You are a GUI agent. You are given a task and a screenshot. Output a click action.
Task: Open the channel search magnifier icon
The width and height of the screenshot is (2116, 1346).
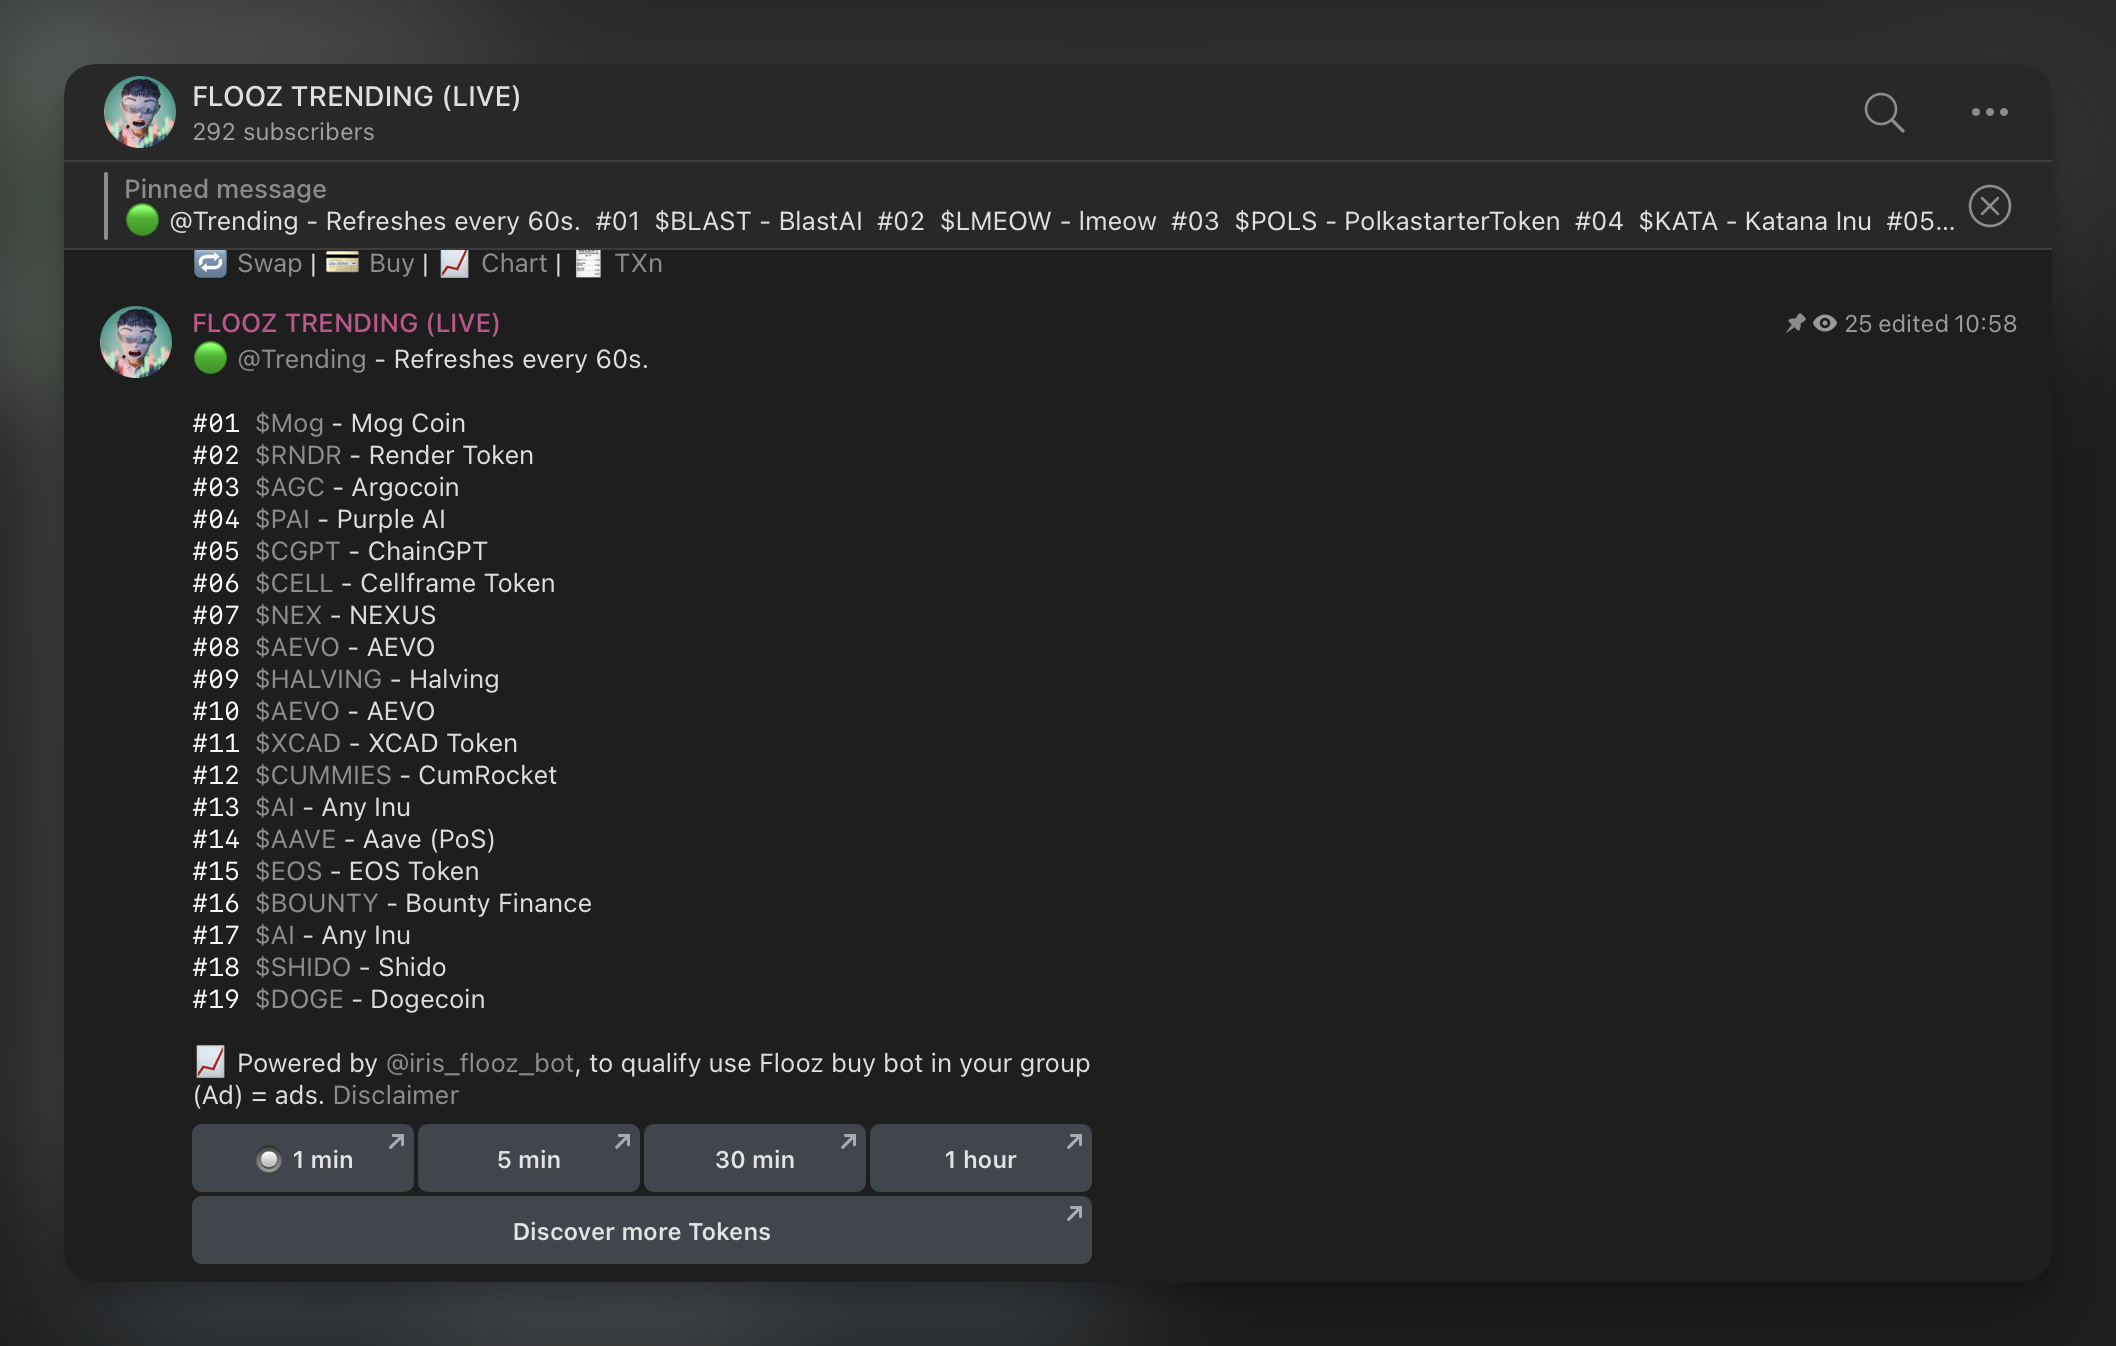[x=1884, y=112]
